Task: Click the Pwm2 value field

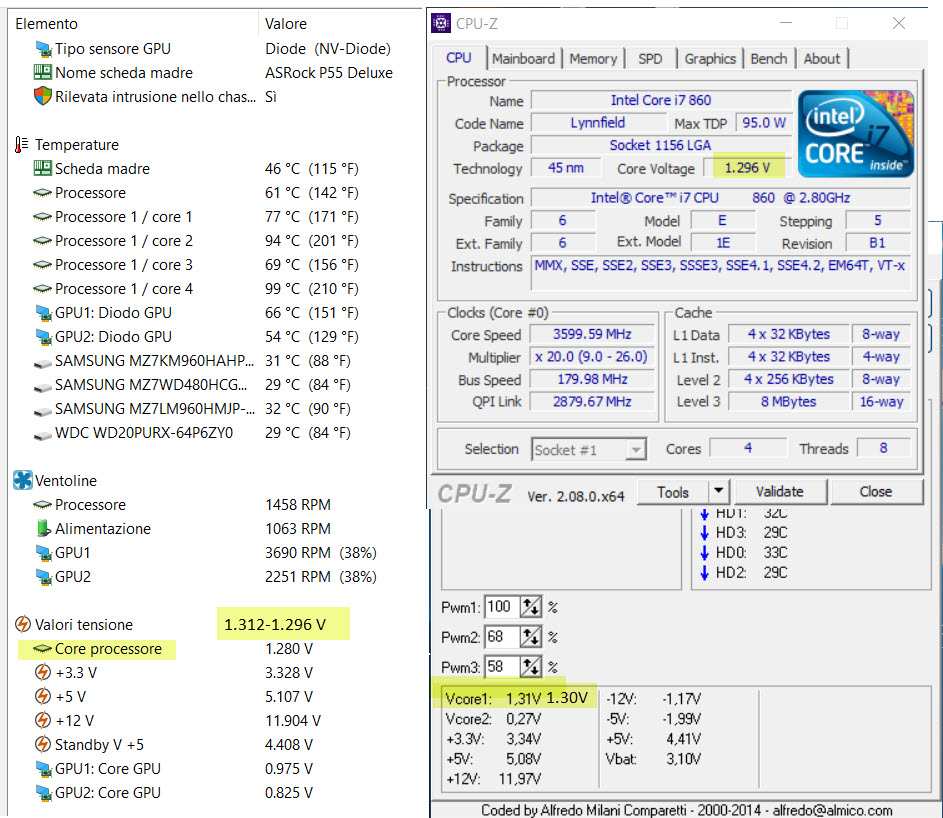Action: 503,637
